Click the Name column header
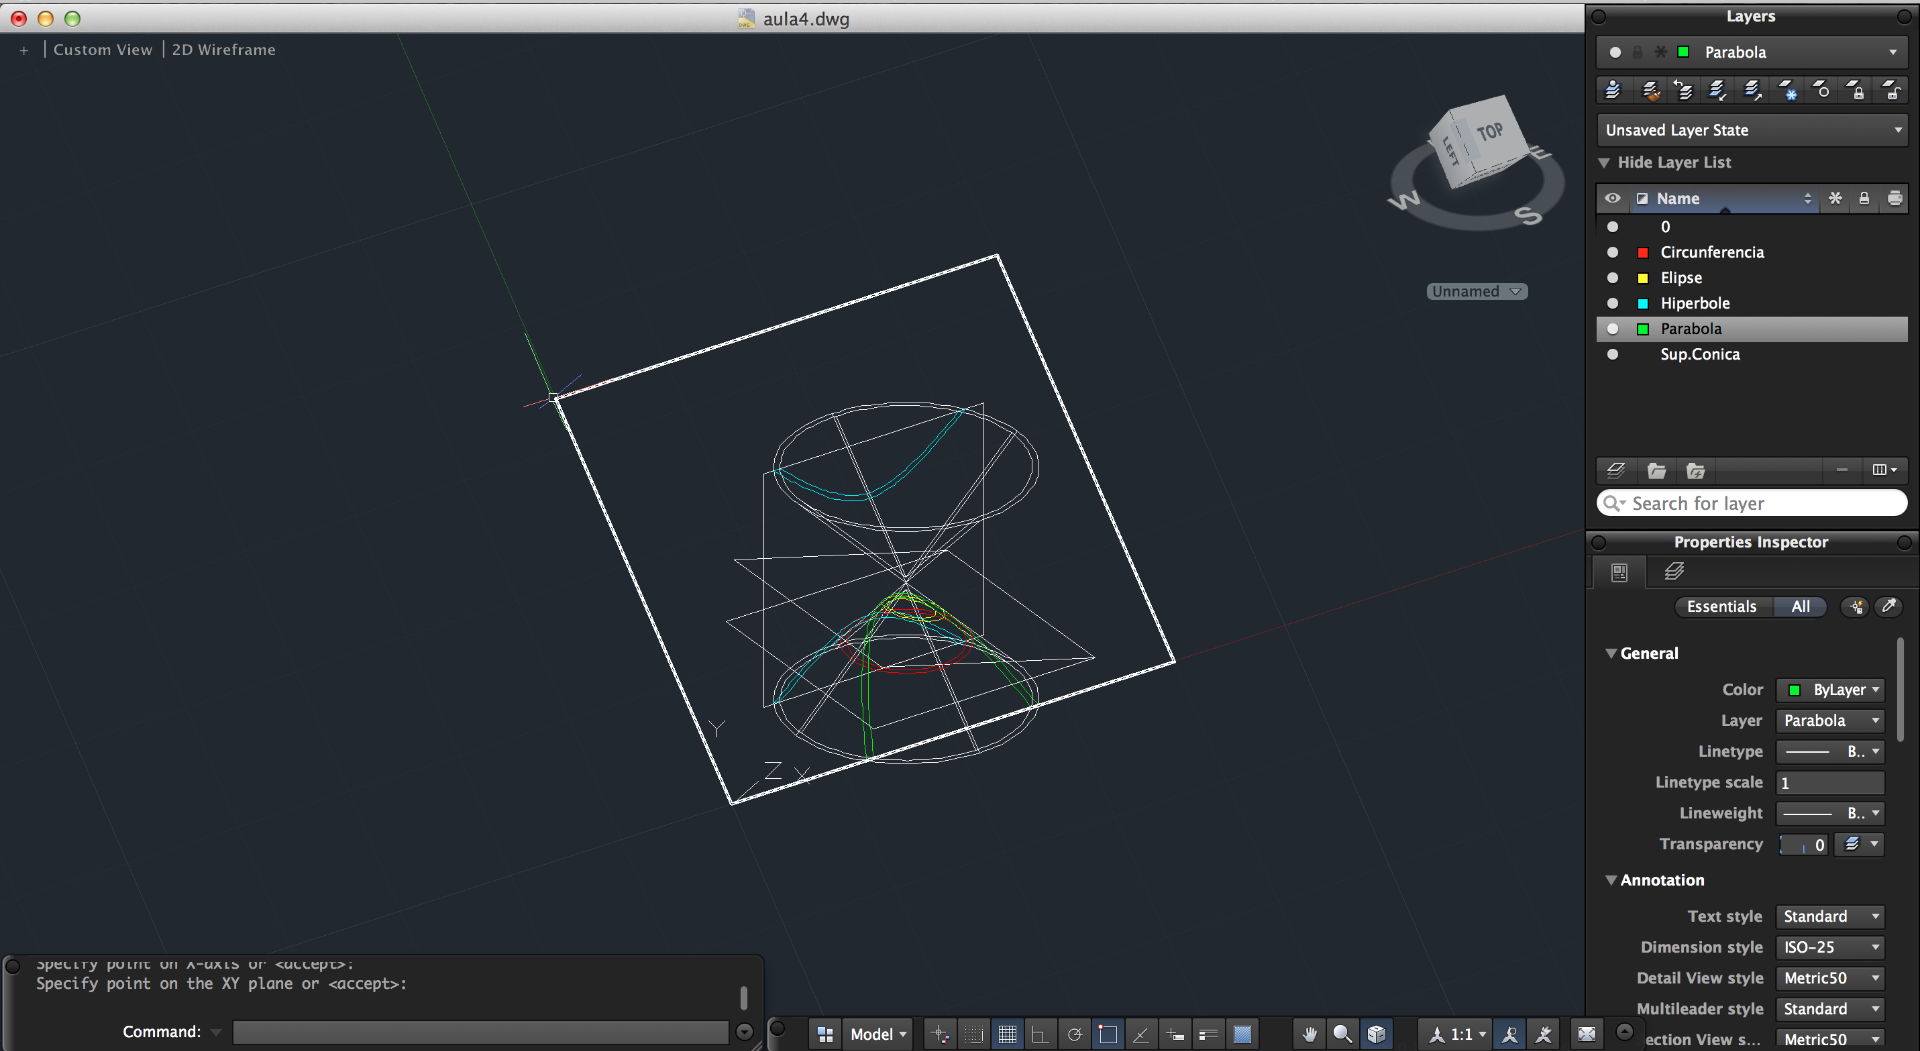This screenshot has height=1051, width=1920. (1725, 199)
